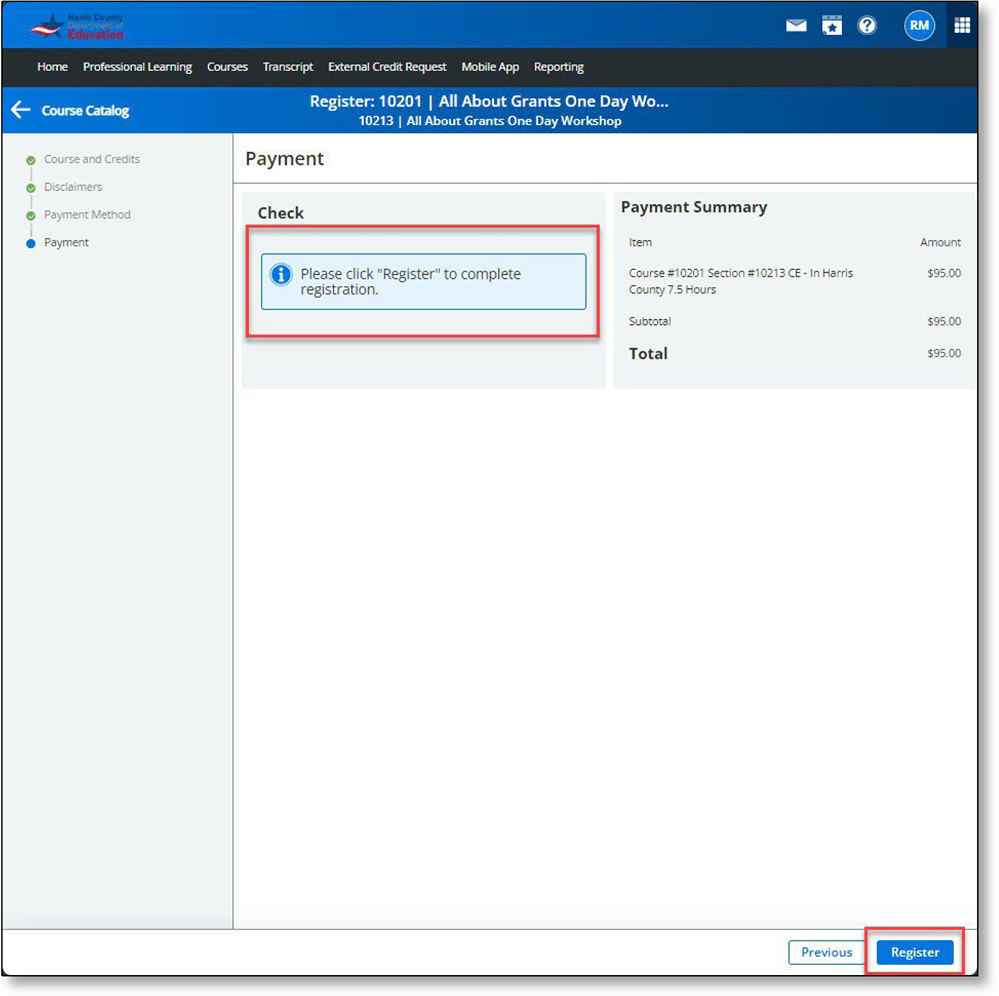The width and height of the screenshot is (999, 996).
Task: Click the Register button
Action: [913, 952]
